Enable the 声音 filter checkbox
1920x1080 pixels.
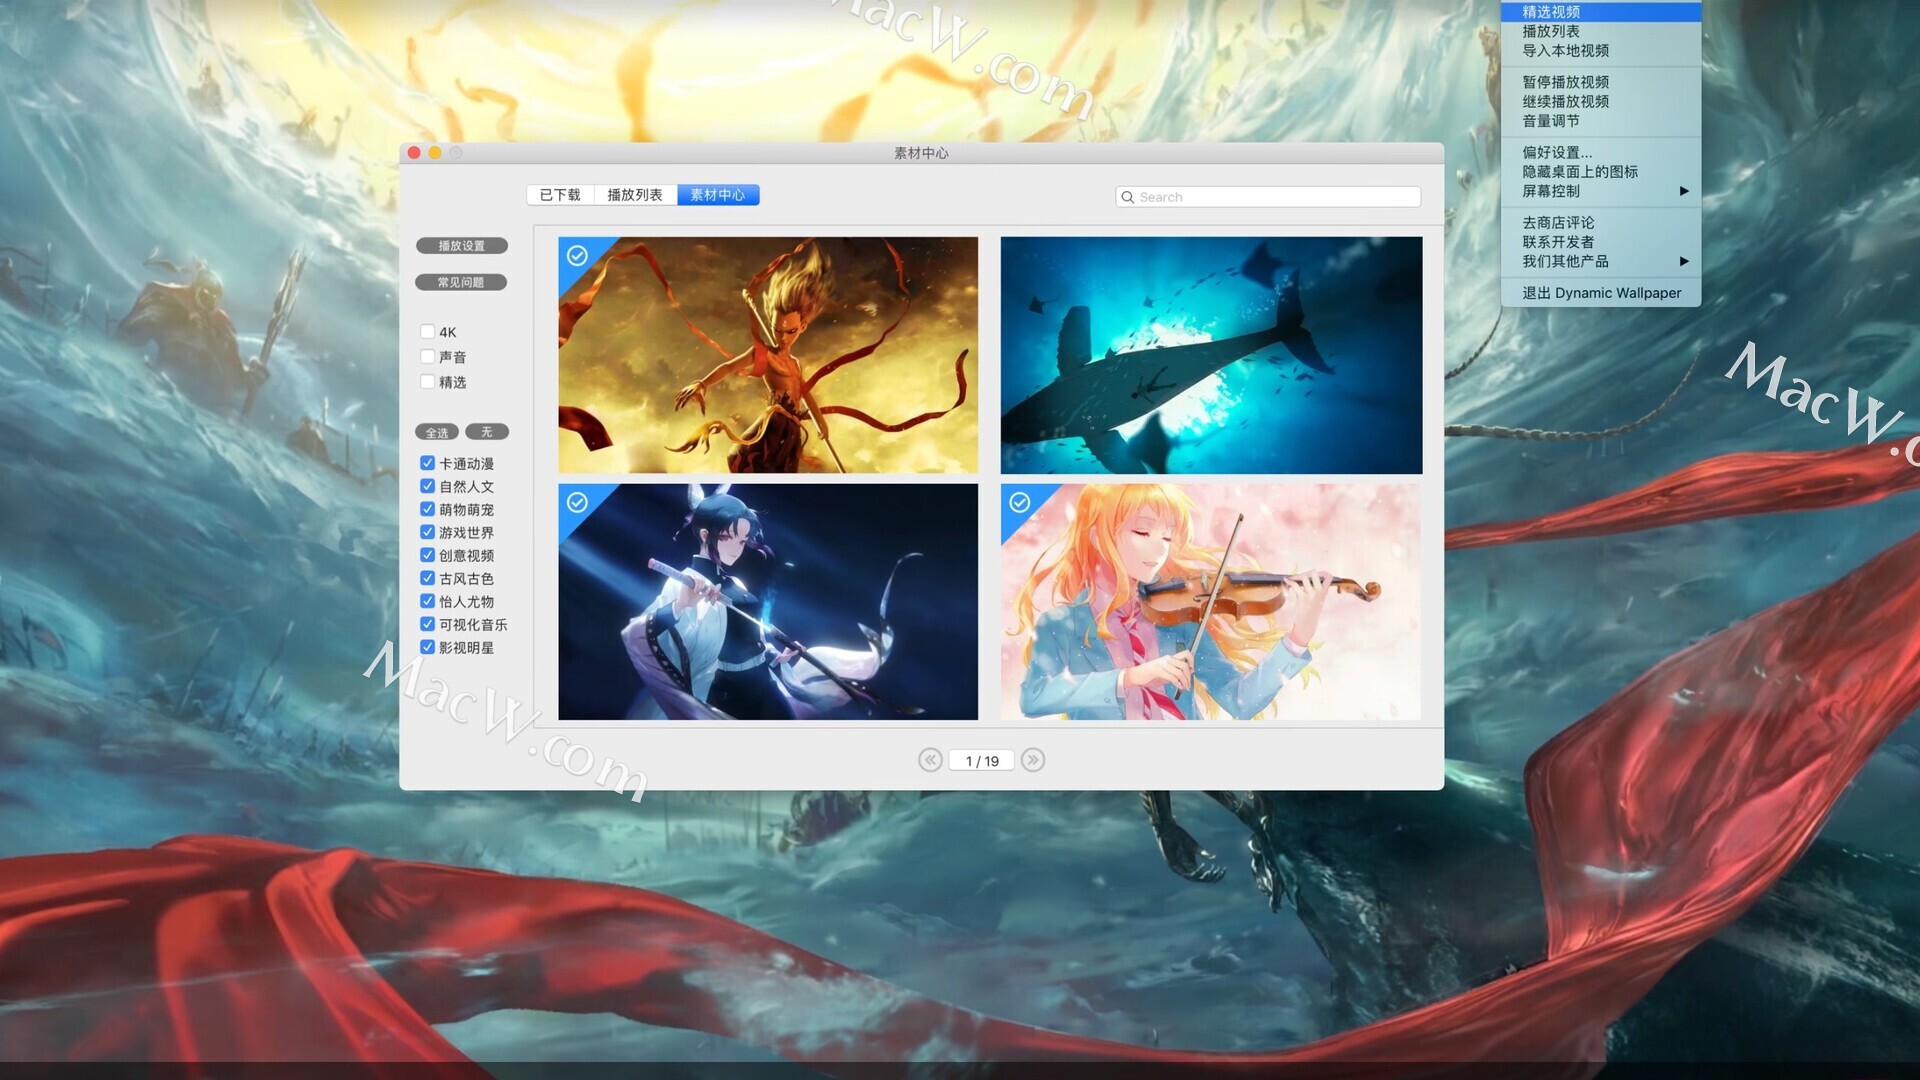click(x=427, y=357)
